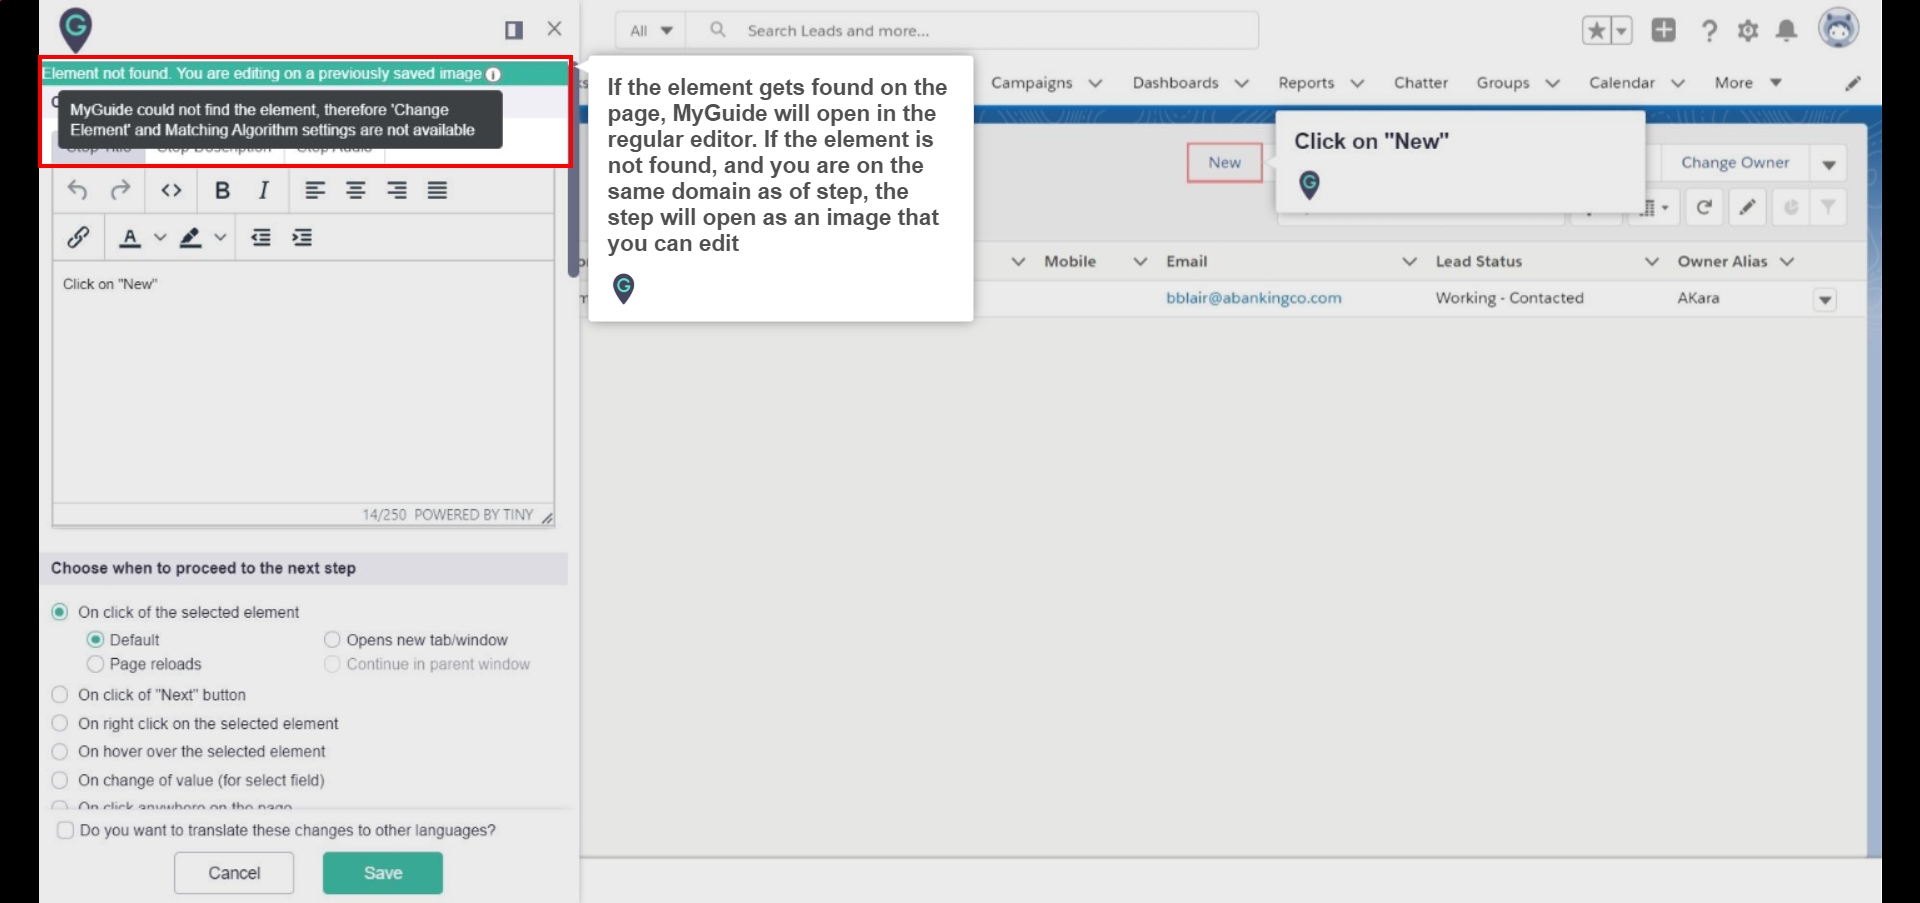Go to the Chatter tab
The image size is (1920, 903).
click(1421, 83)
